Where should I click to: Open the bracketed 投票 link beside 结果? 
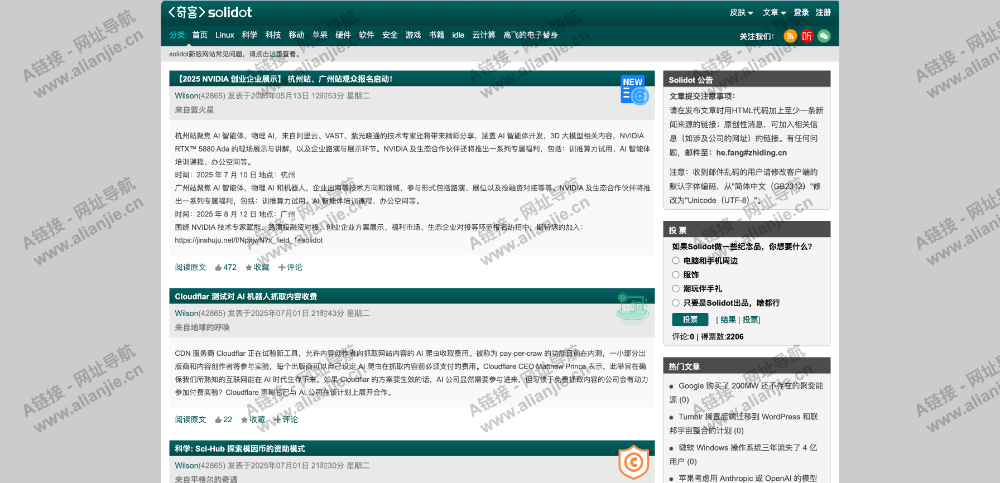750,320
